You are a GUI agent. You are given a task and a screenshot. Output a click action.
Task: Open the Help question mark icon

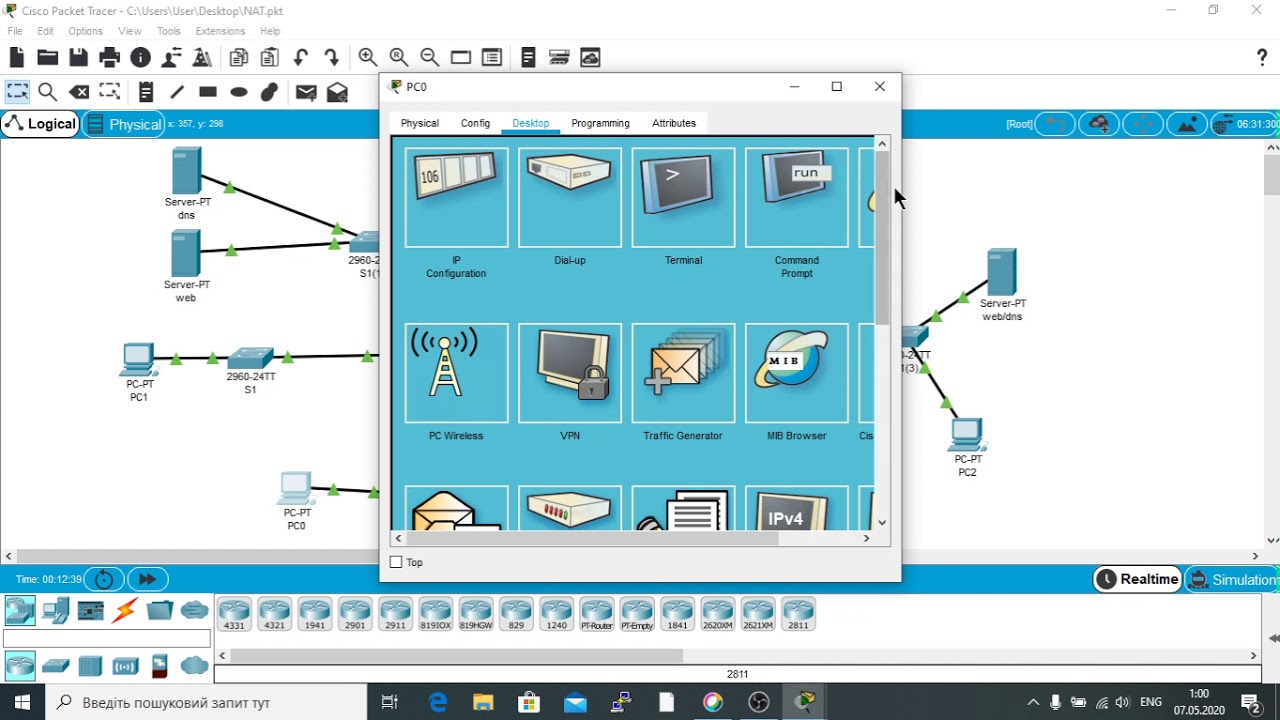(x=1262, y=58)
